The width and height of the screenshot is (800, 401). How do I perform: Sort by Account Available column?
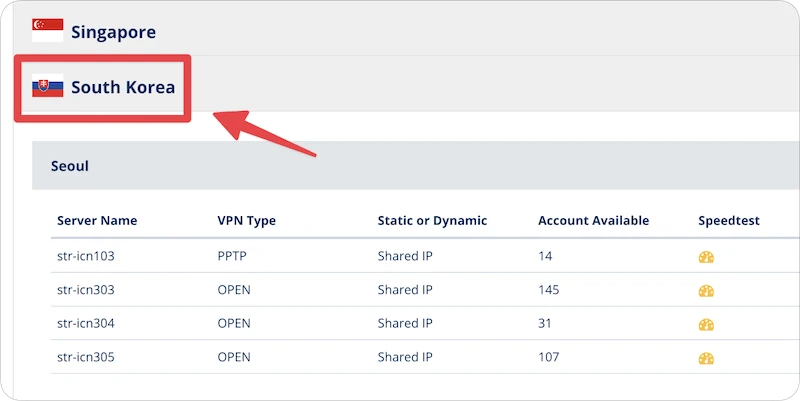(x=593, y=220)
